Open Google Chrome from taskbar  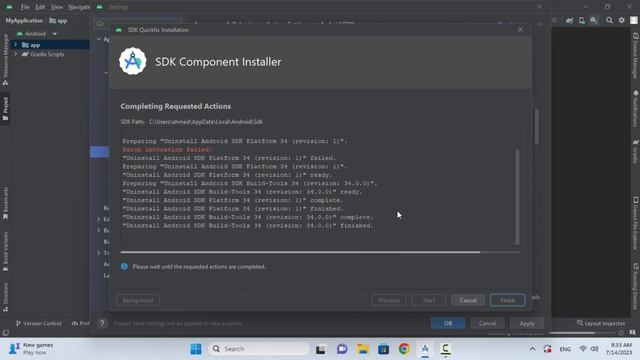pyautogui.click(x=404, y=349)
